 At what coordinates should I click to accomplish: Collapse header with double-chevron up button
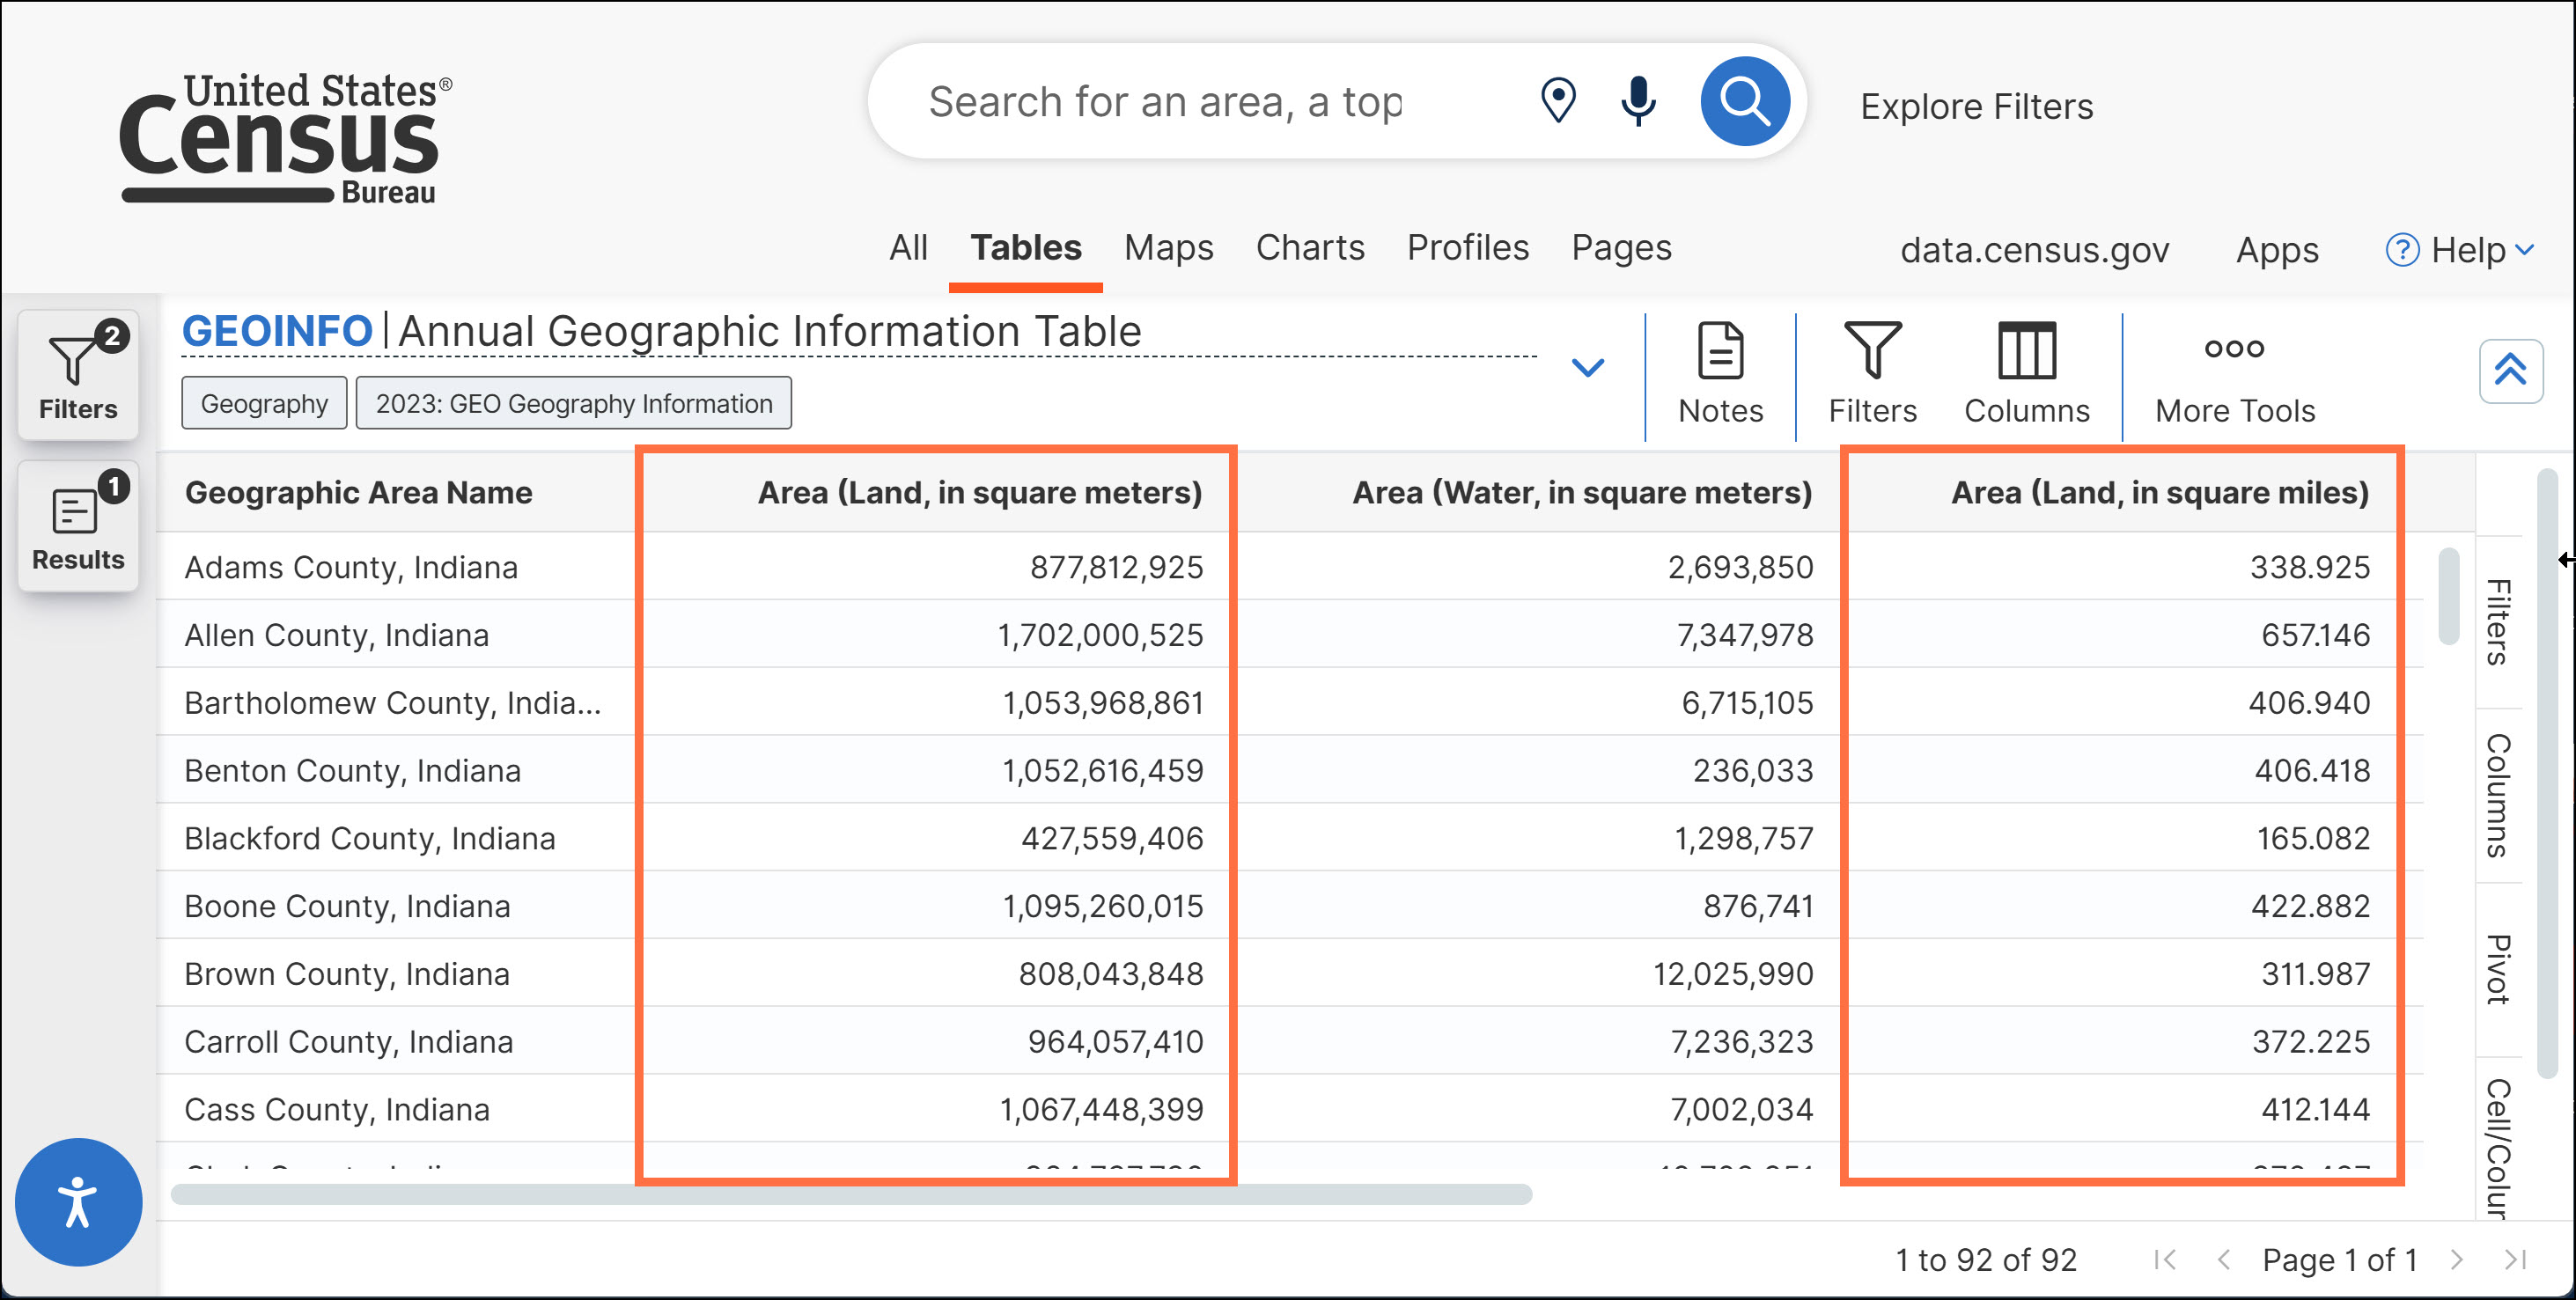click(2510, 371)
